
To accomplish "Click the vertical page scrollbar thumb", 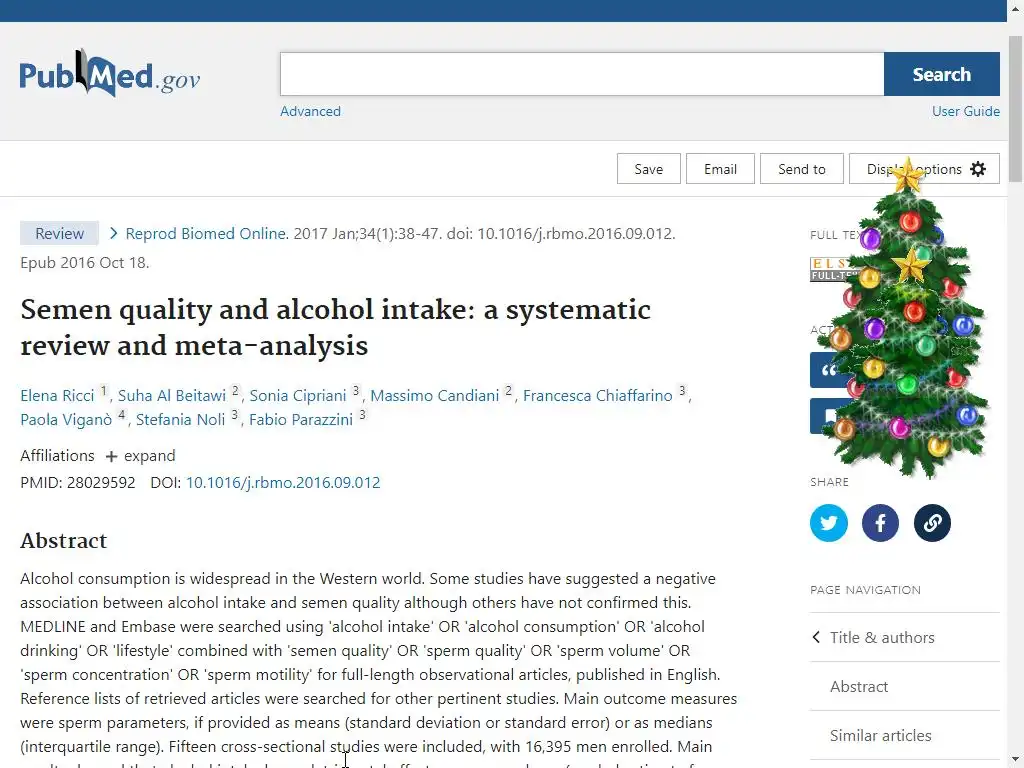I will (1016, 108).
